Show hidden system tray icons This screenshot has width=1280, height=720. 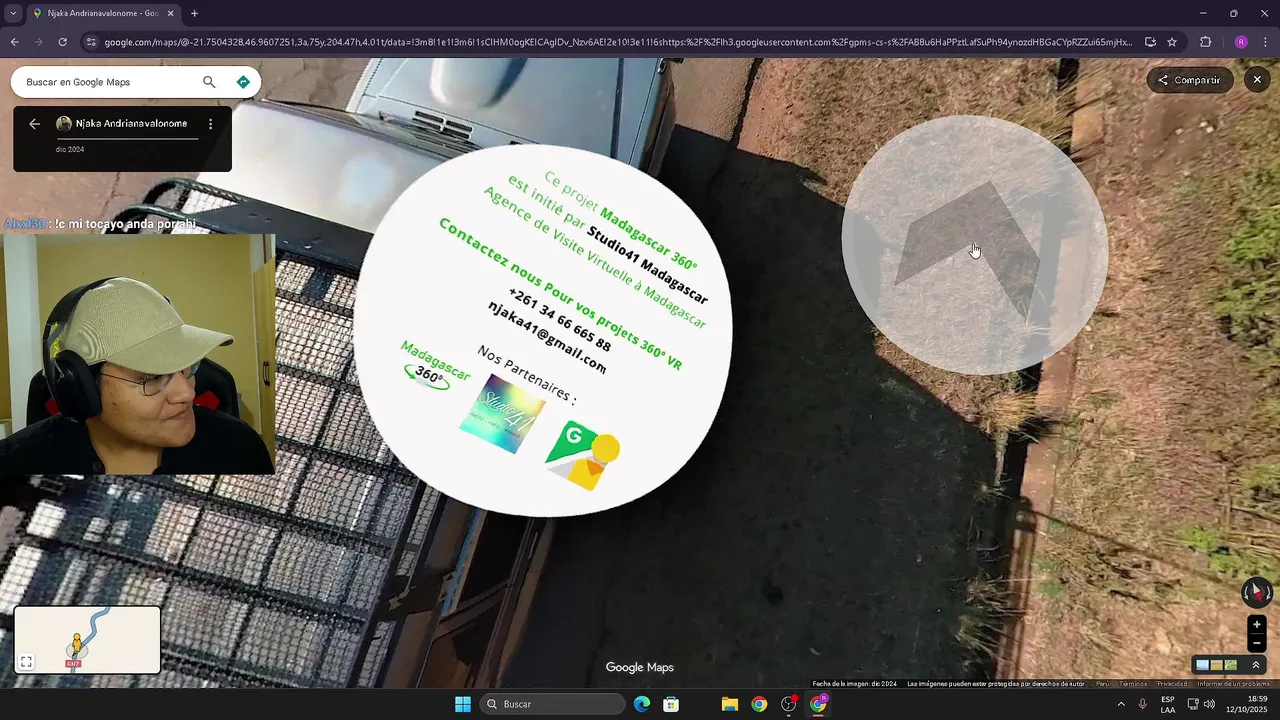pos(1120,704)
